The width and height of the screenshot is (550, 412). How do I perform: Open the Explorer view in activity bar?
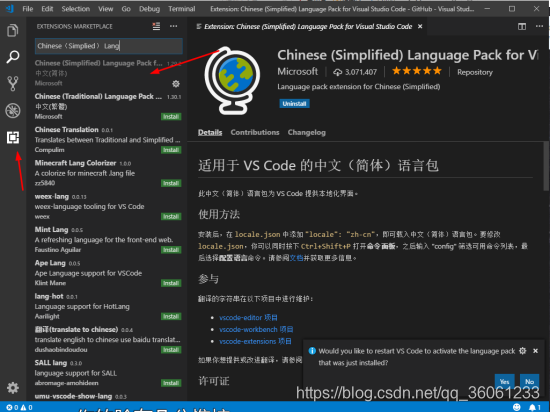pos(13,31)
